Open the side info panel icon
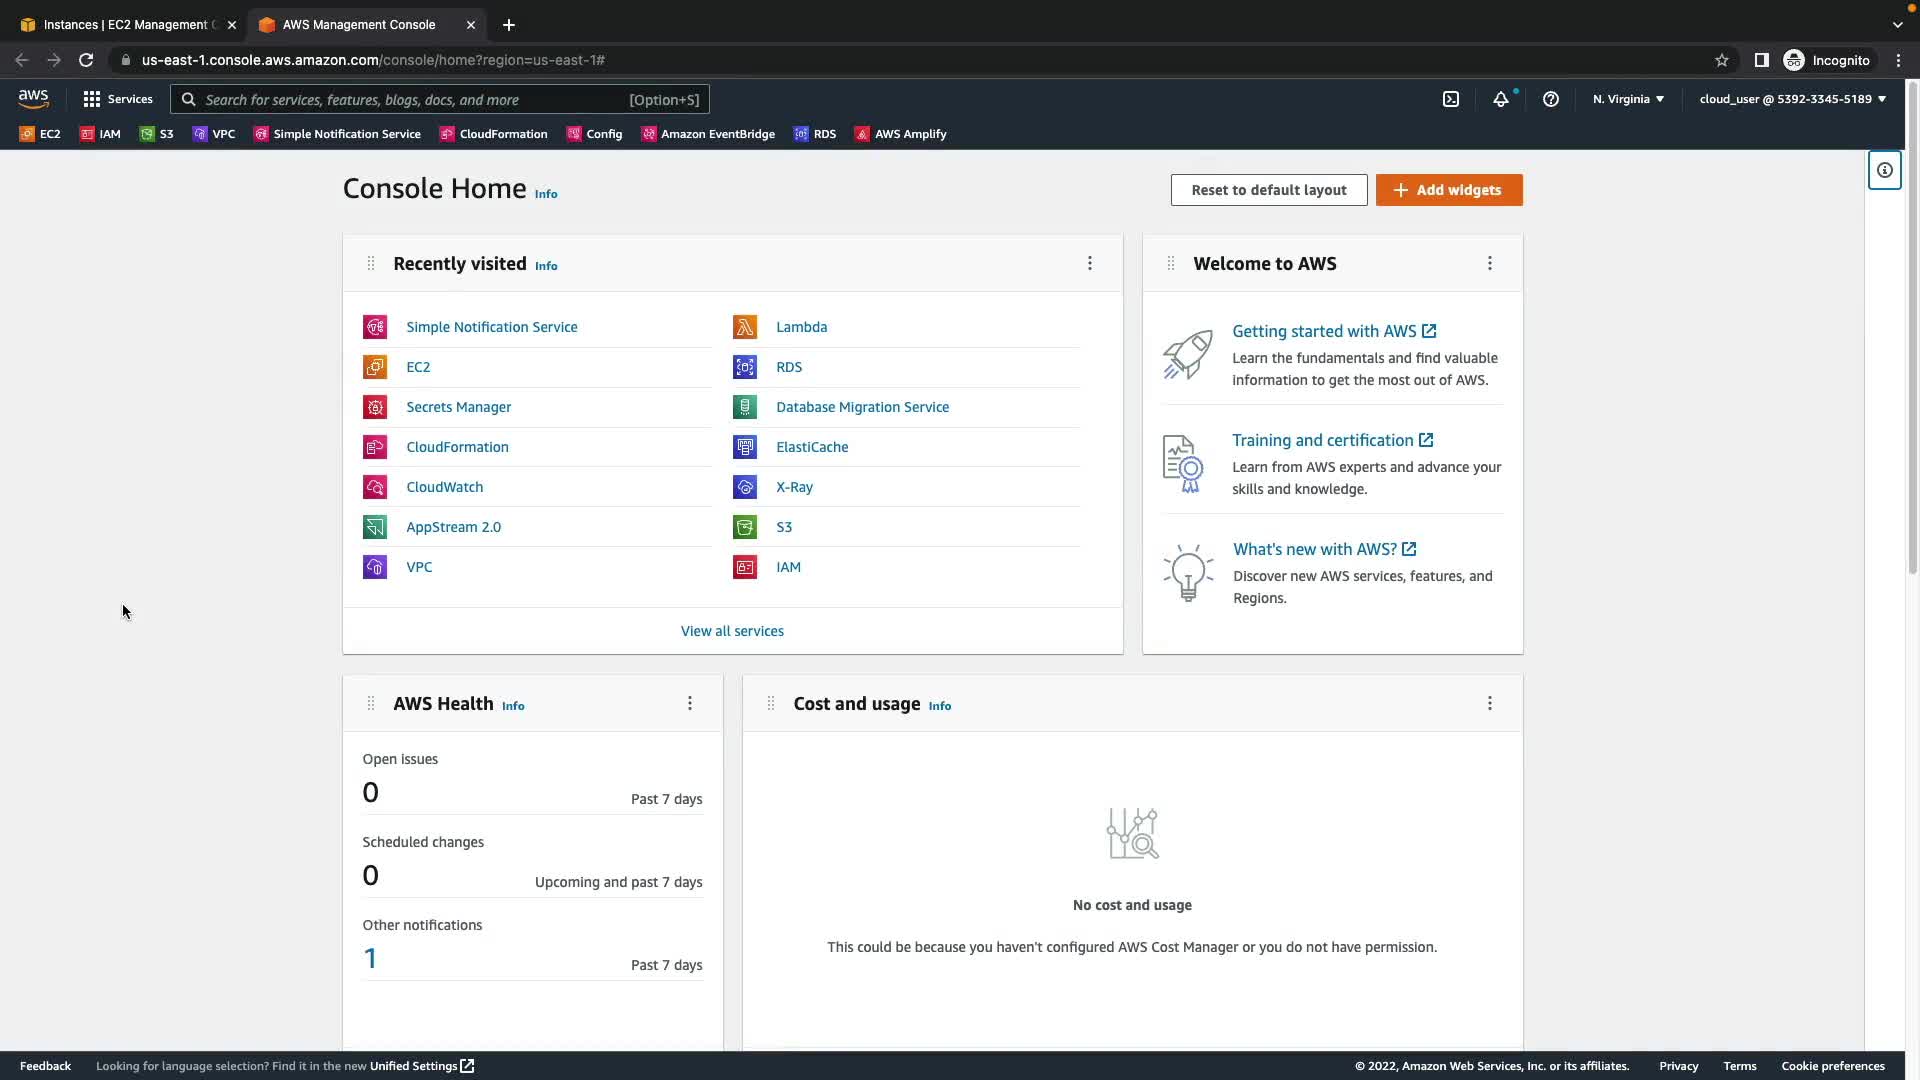 tap(1884, 170)
